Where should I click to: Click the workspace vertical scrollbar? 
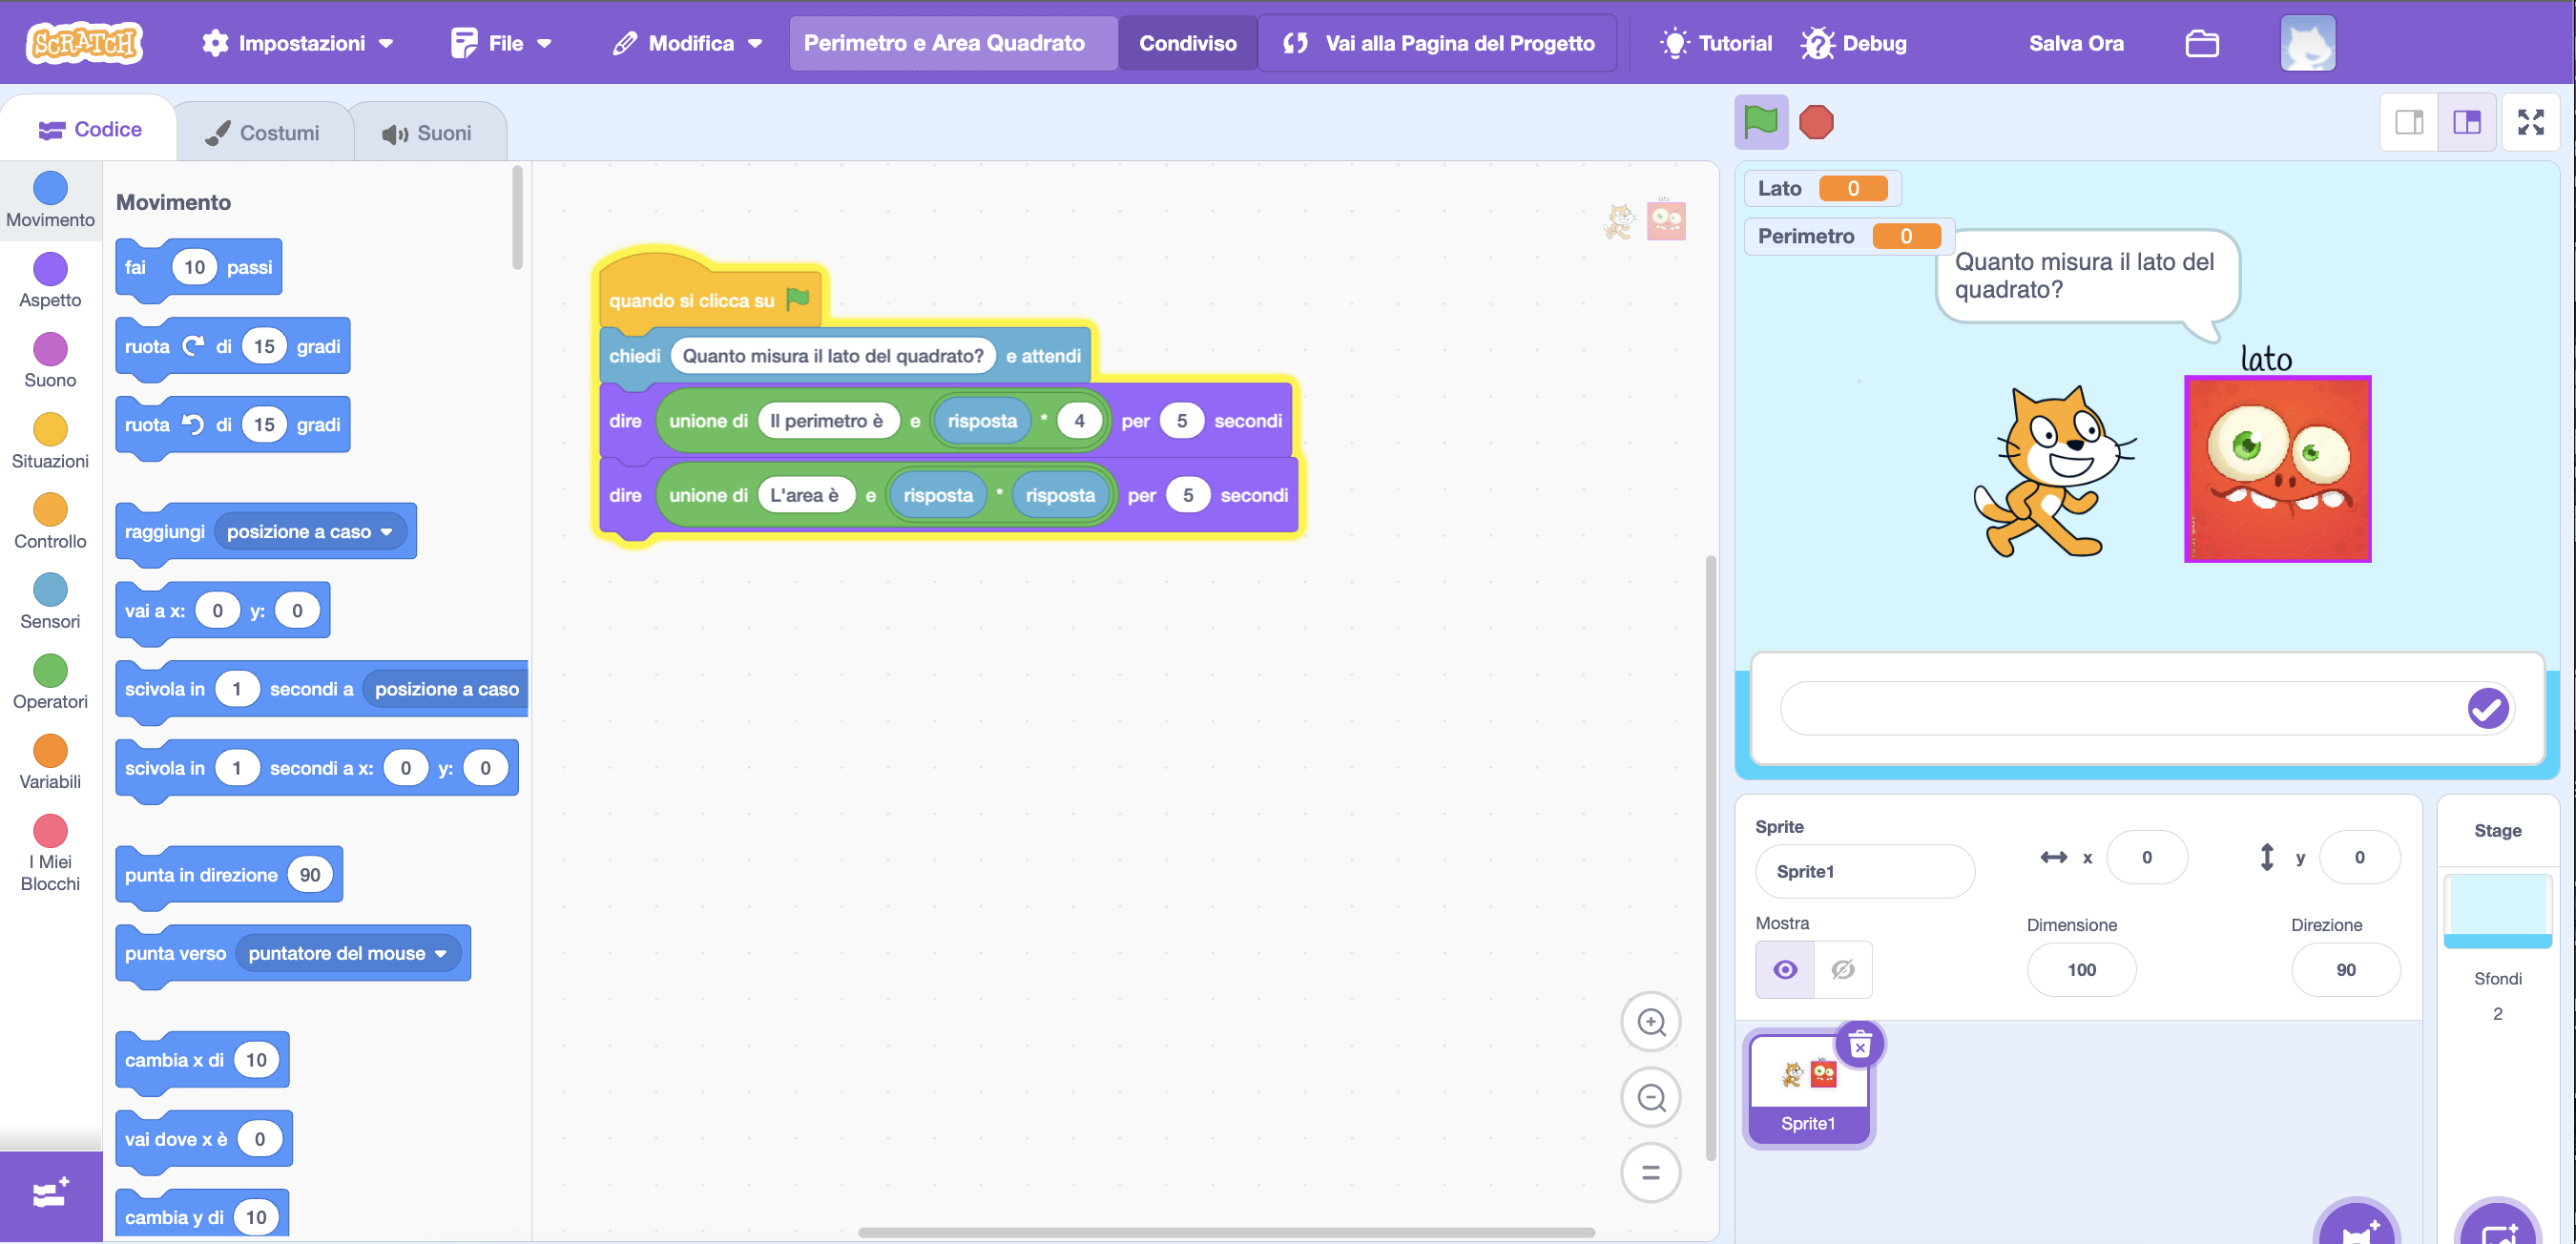1710,858
